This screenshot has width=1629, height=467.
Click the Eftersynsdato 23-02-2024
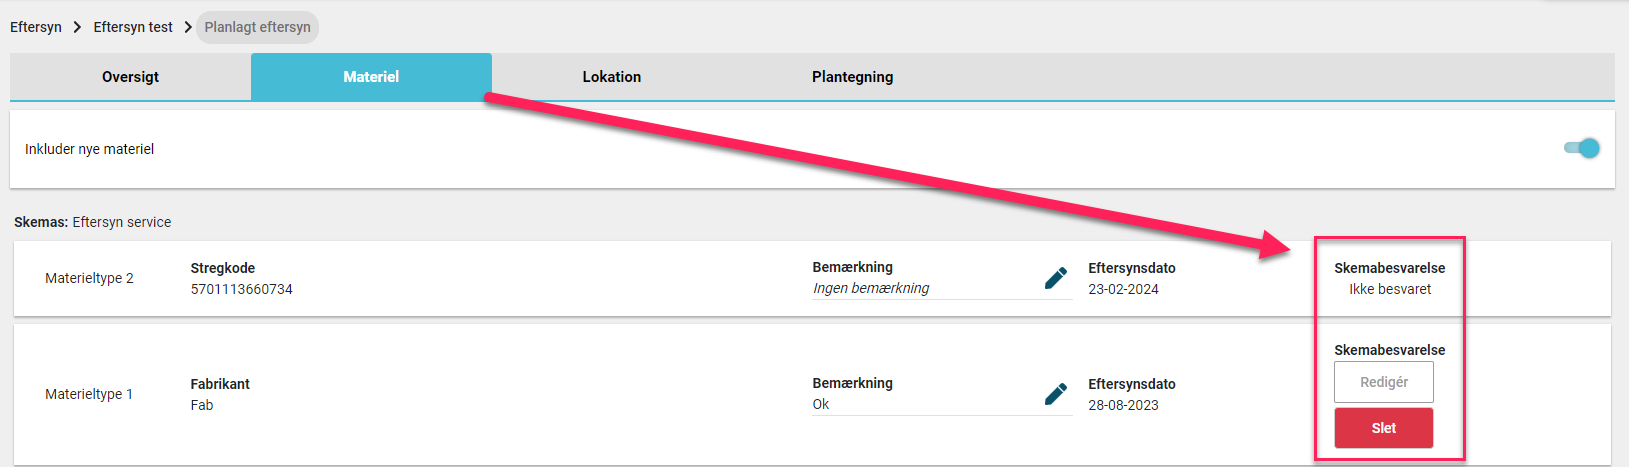tap(1123, 289)
